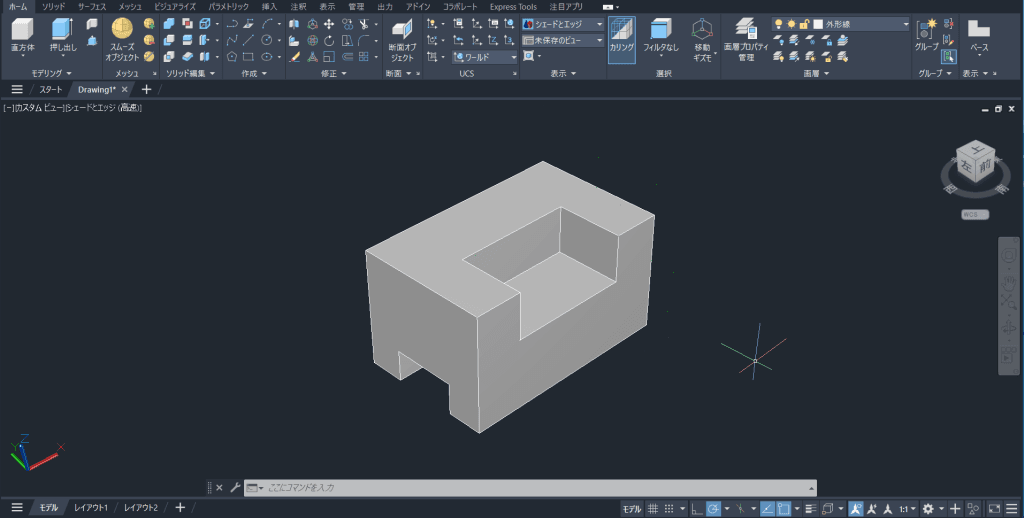Toggle grid display in the status bar
This screenshot has height=518, width=1024.
[x=653, y=508]
